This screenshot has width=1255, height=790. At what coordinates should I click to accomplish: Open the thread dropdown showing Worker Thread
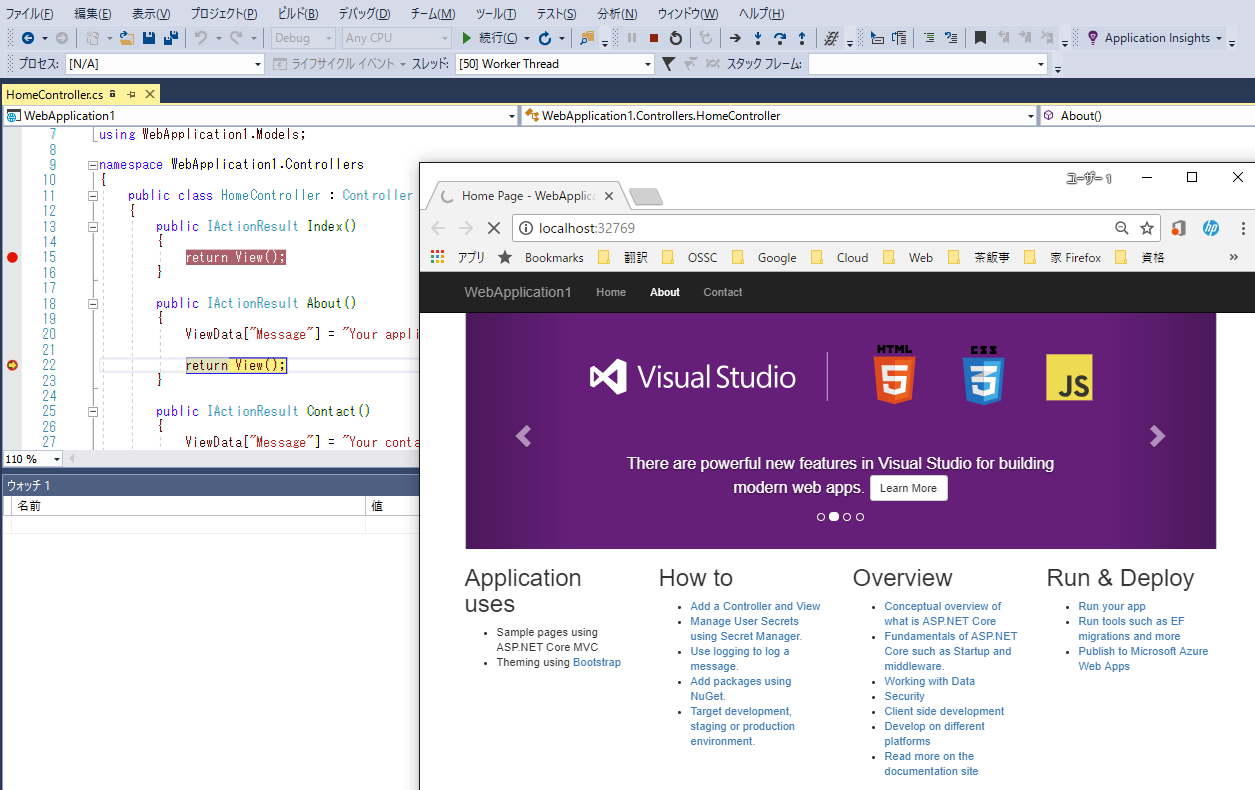click(x=648, y=64)
